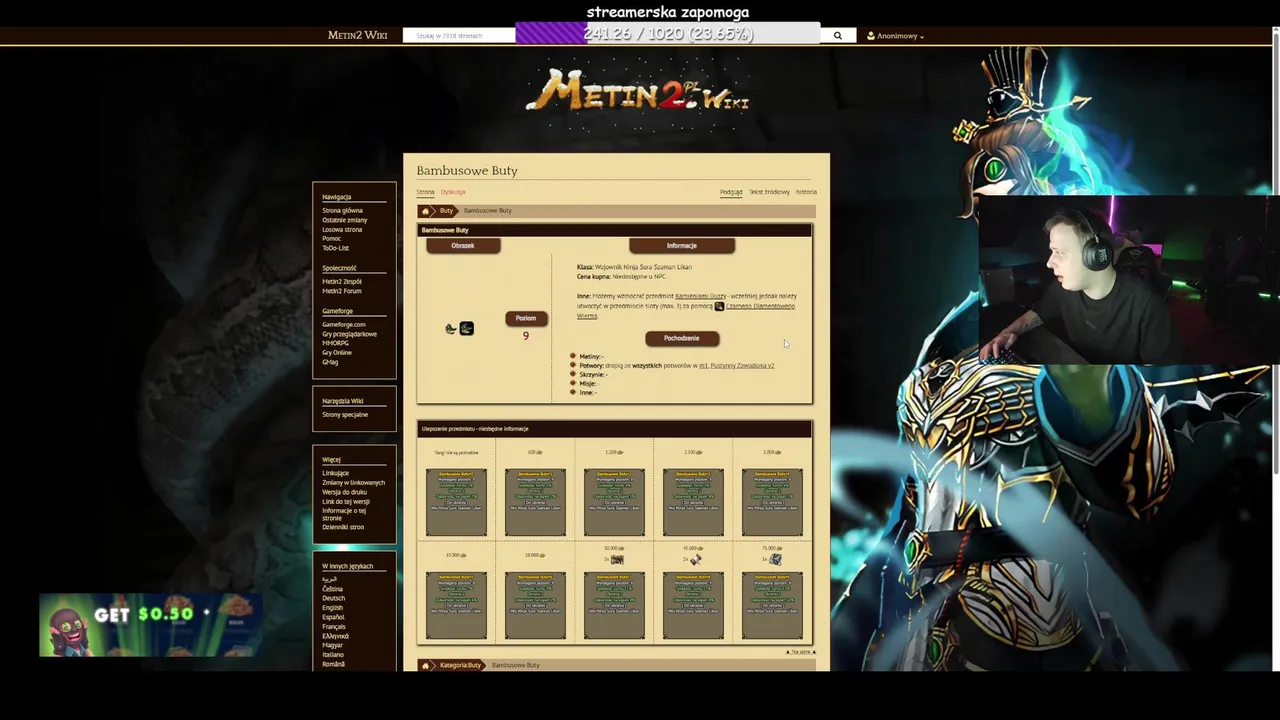
Task: Click the Metin2 PL Wiki logo
Action: point(637,91)
